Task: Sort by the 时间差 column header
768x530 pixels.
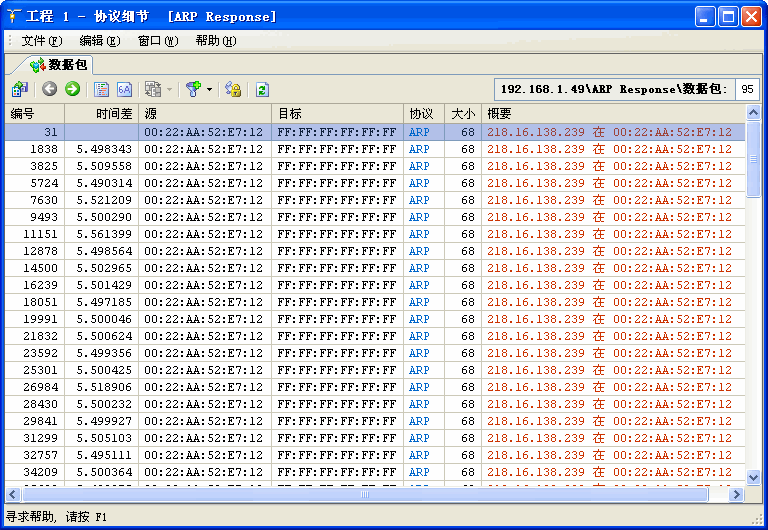Action: [x=101, y=114]
